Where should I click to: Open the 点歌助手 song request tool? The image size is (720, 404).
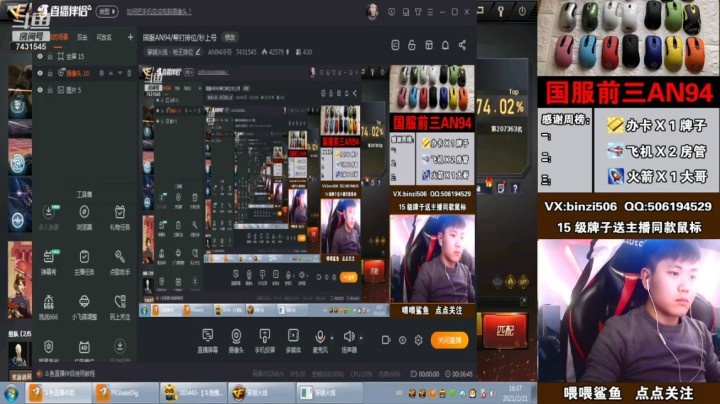(120, 262)
